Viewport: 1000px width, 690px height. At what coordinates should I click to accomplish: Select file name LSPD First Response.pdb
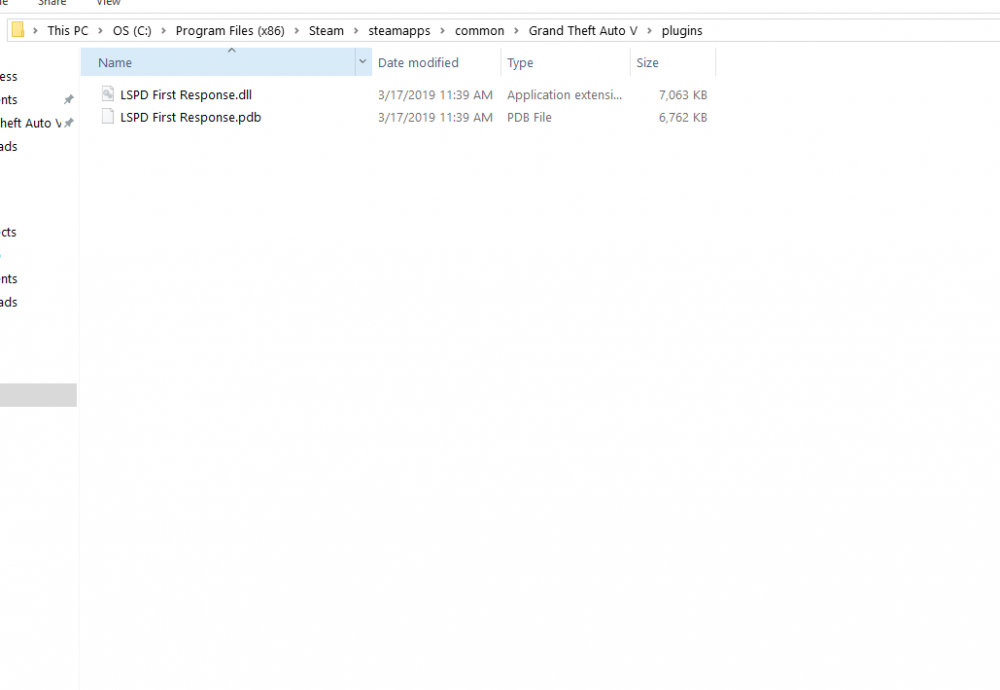(x=191, y=117)
